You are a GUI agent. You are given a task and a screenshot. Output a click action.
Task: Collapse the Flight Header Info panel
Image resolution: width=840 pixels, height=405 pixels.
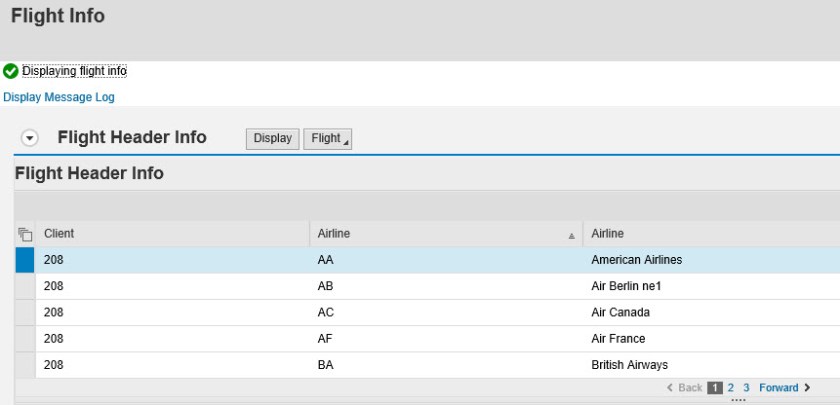[x=30, y=139]
